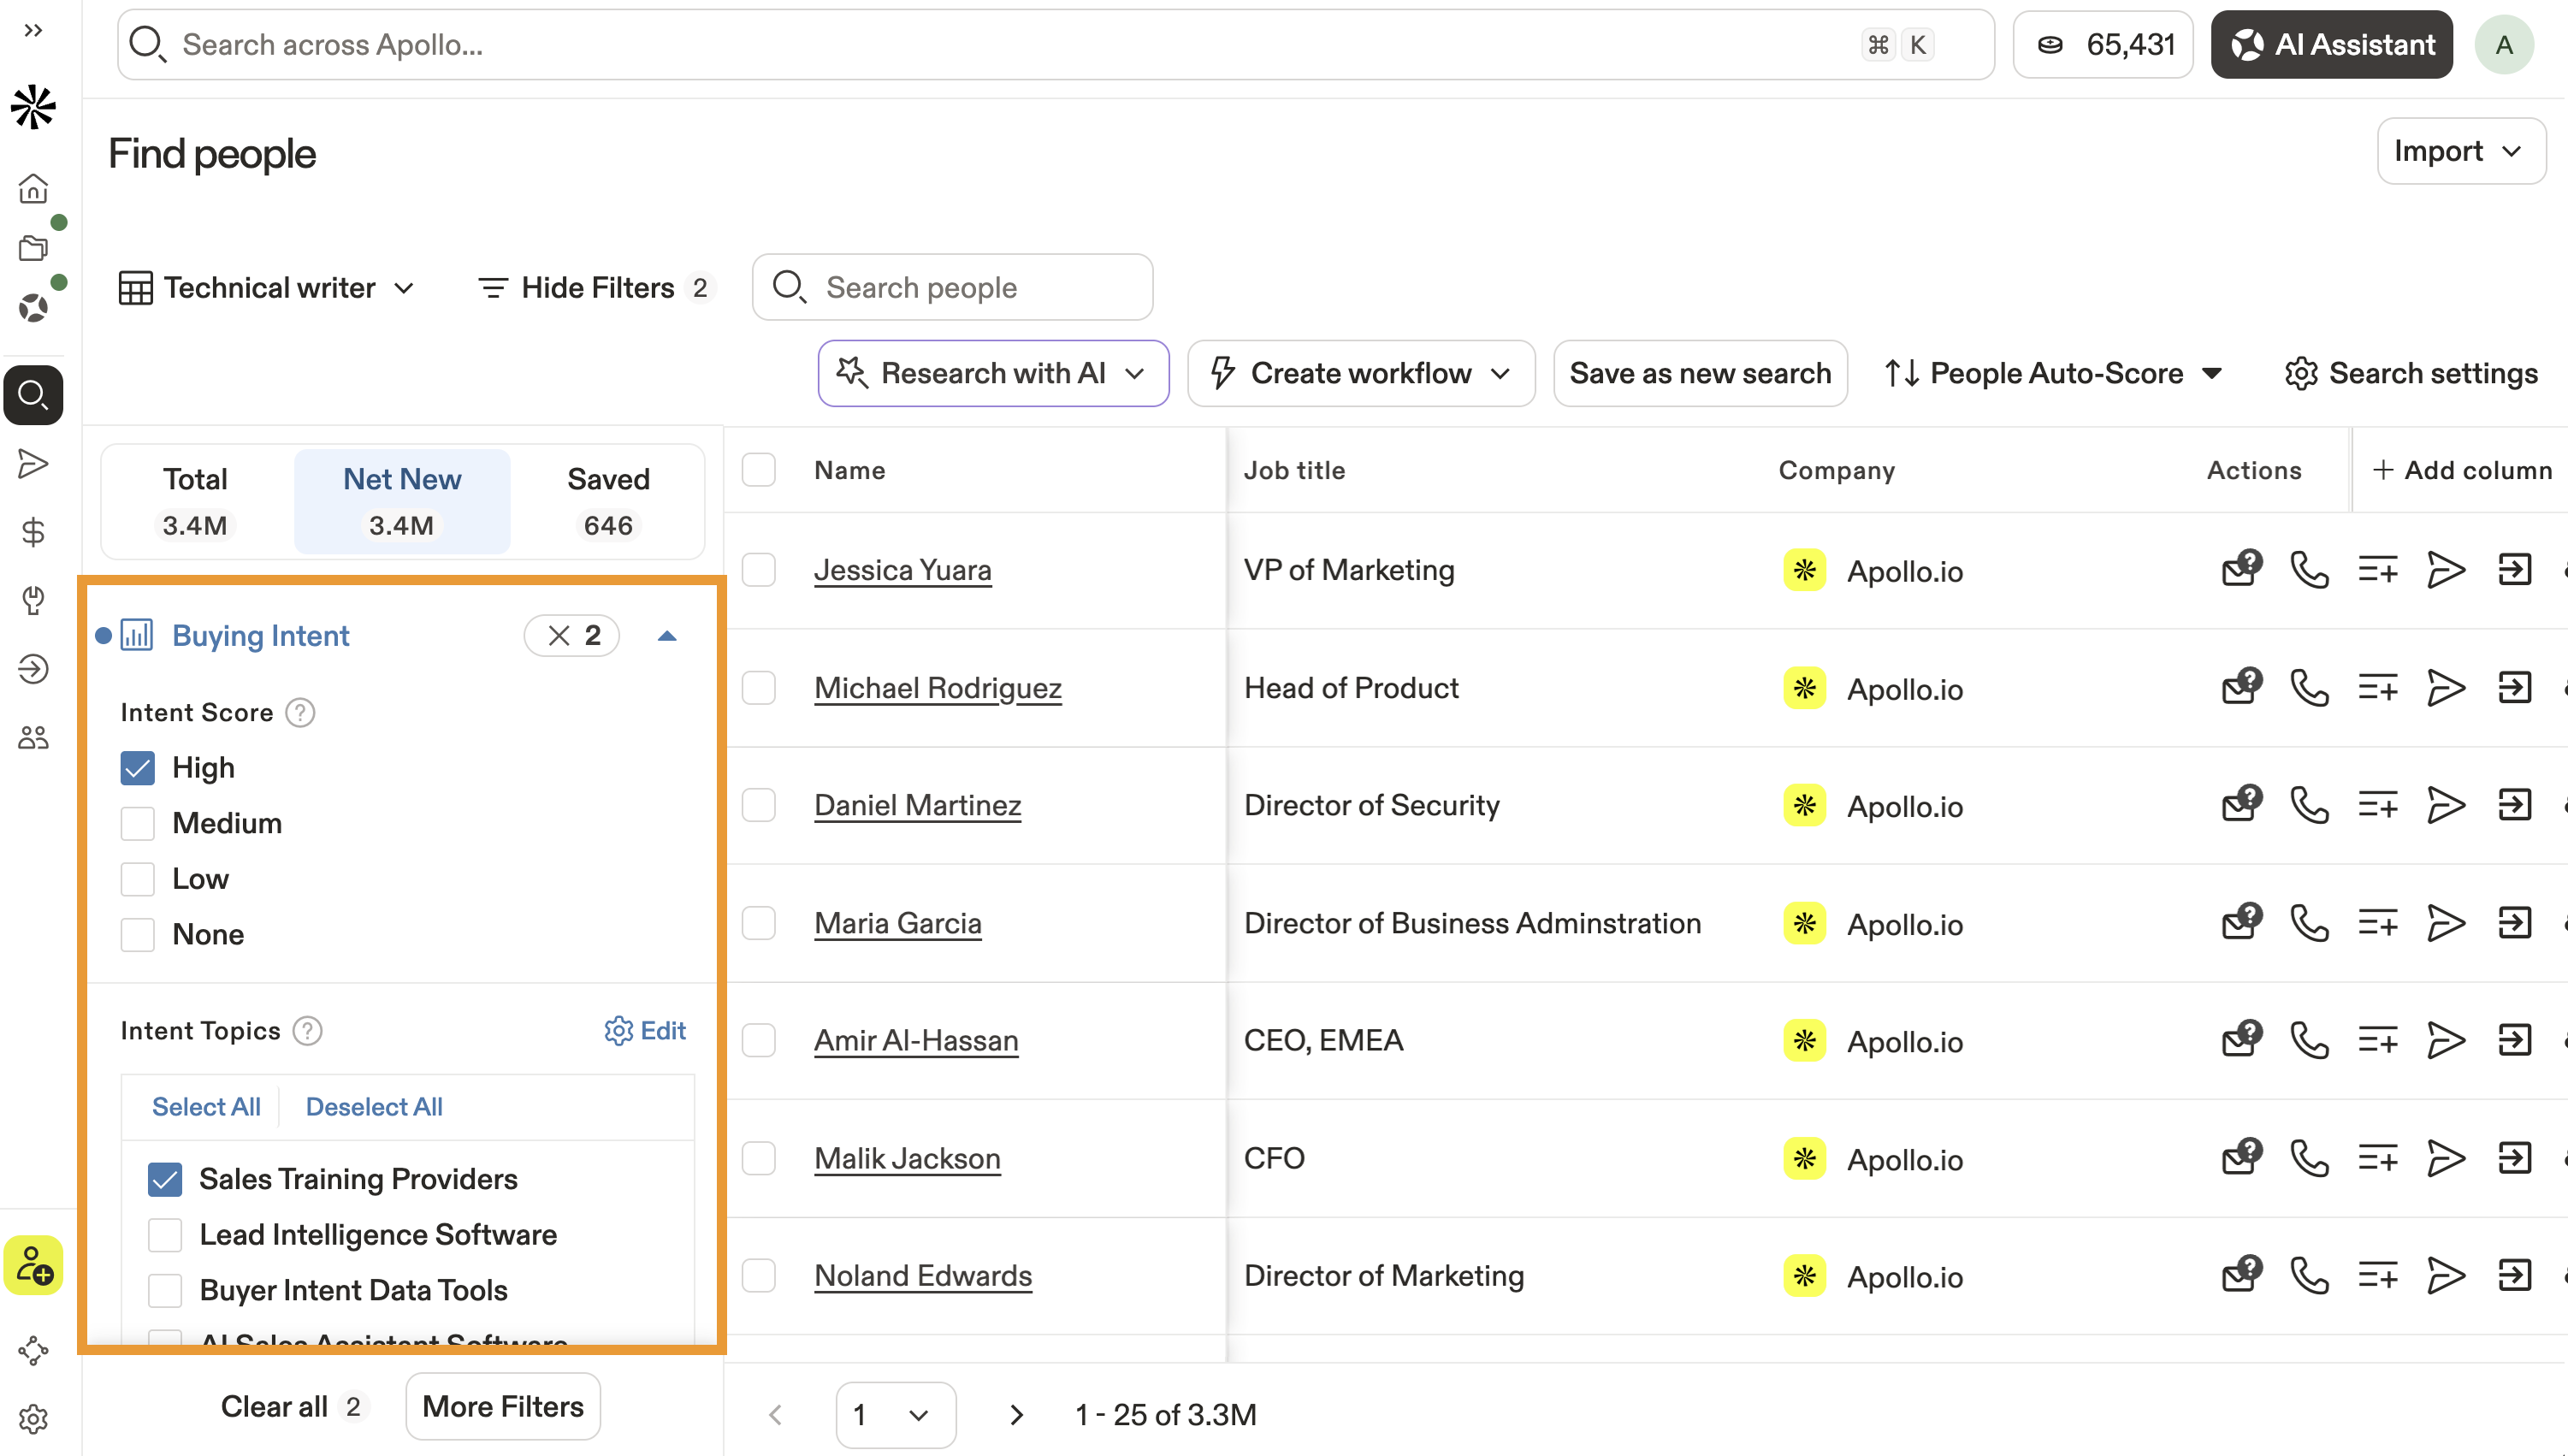The width and height of the screenshot is (2568, 1456).
Task: Click the Deselect All link
Action: pos(374,1106)
